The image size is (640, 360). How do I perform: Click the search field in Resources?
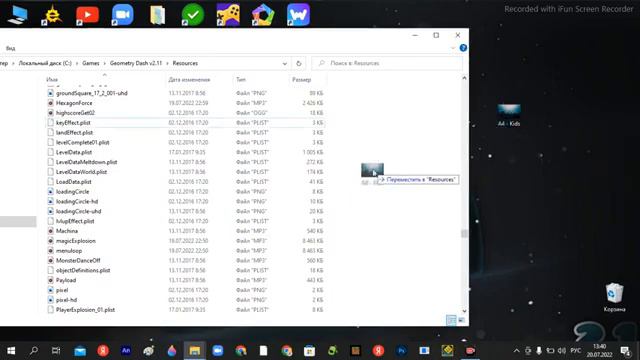[387, 63]
